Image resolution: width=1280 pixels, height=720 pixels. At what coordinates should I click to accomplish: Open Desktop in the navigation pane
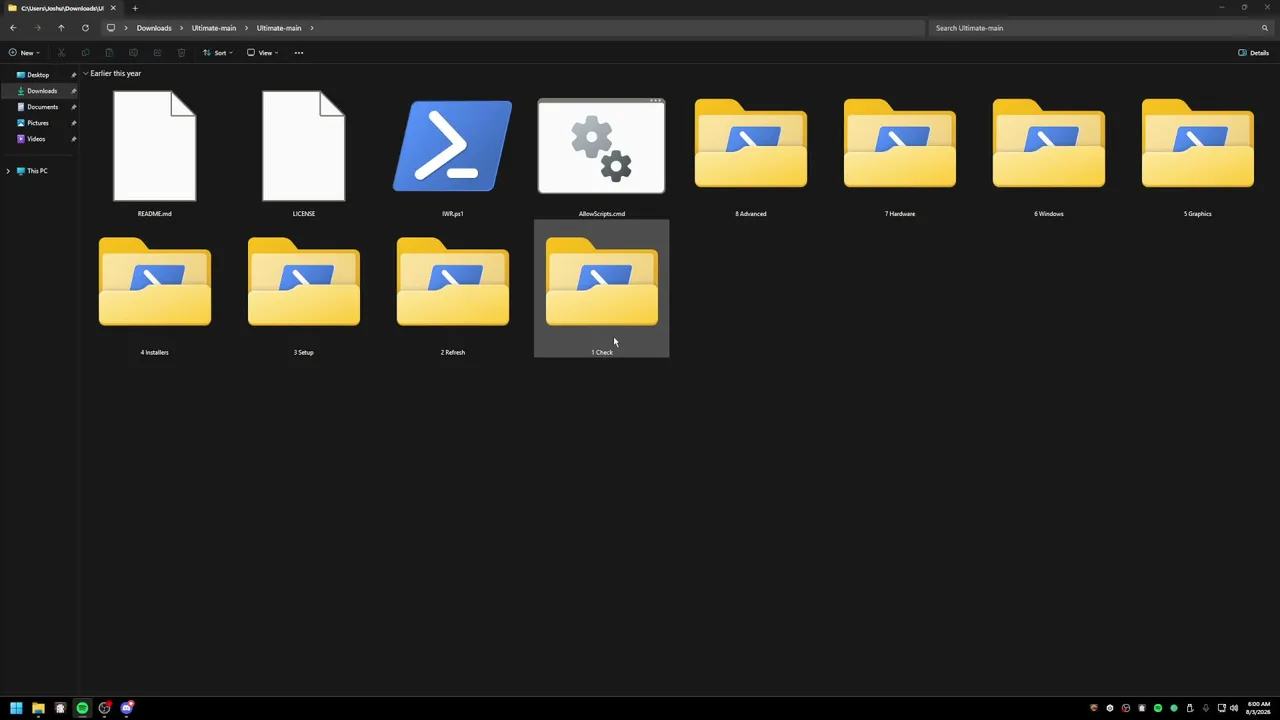coord(40,75)
